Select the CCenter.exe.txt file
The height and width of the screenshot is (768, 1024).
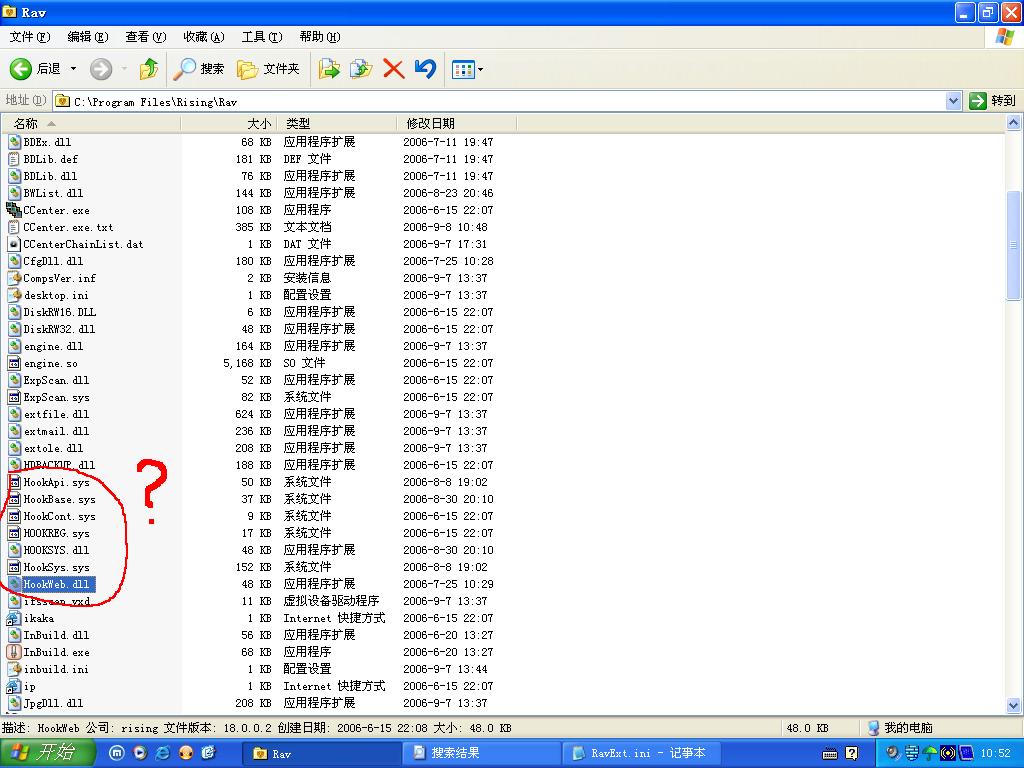(x=68, y=227)
